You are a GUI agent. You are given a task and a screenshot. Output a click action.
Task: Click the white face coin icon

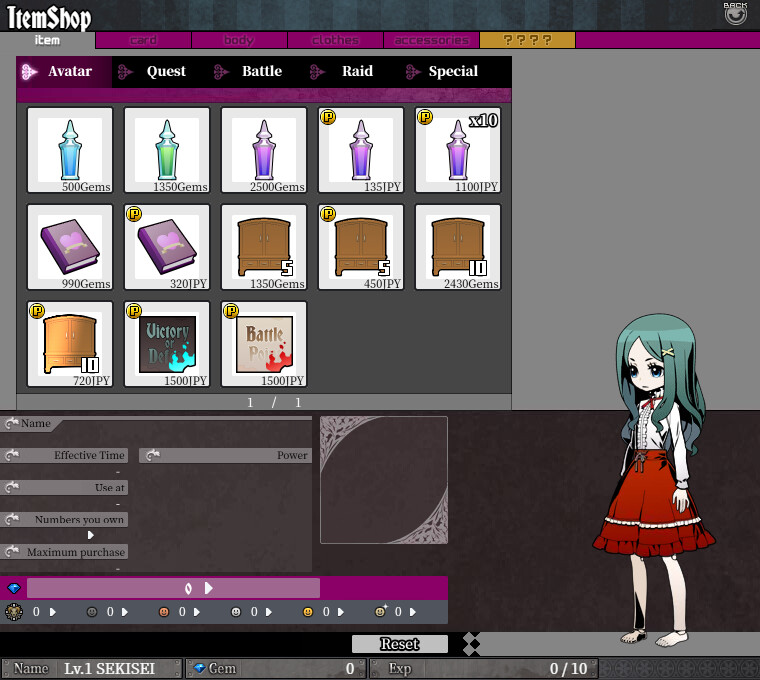[236, 612]
